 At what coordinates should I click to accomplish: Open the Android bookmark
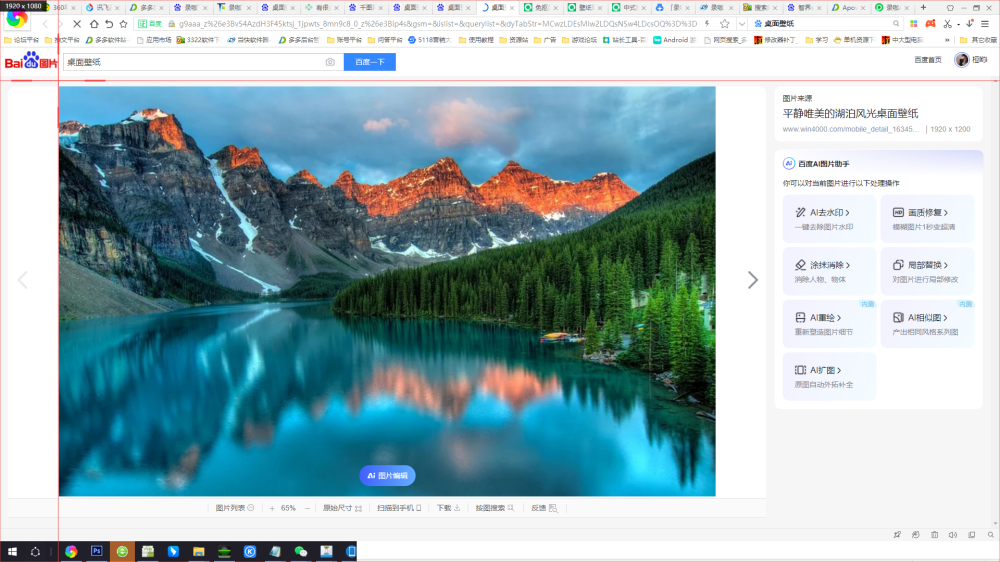click(674, 40)
